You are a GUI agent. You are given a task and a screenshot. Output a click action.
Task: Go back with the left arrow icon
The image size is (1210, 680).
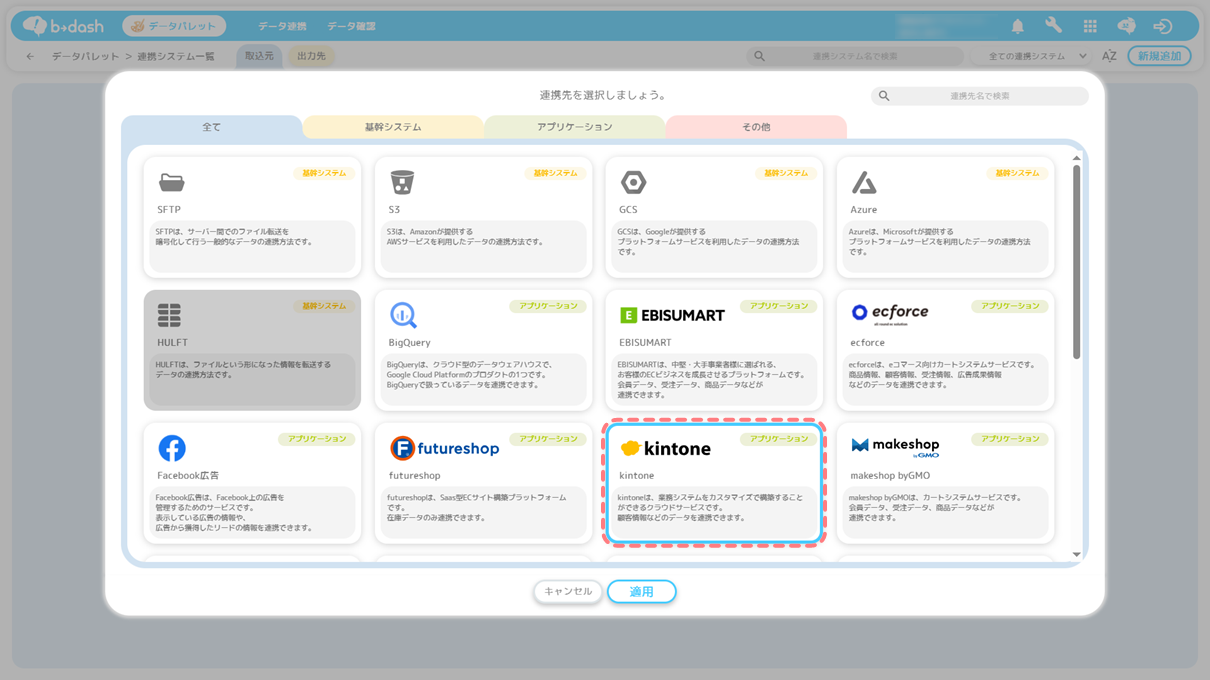point(30,56)
